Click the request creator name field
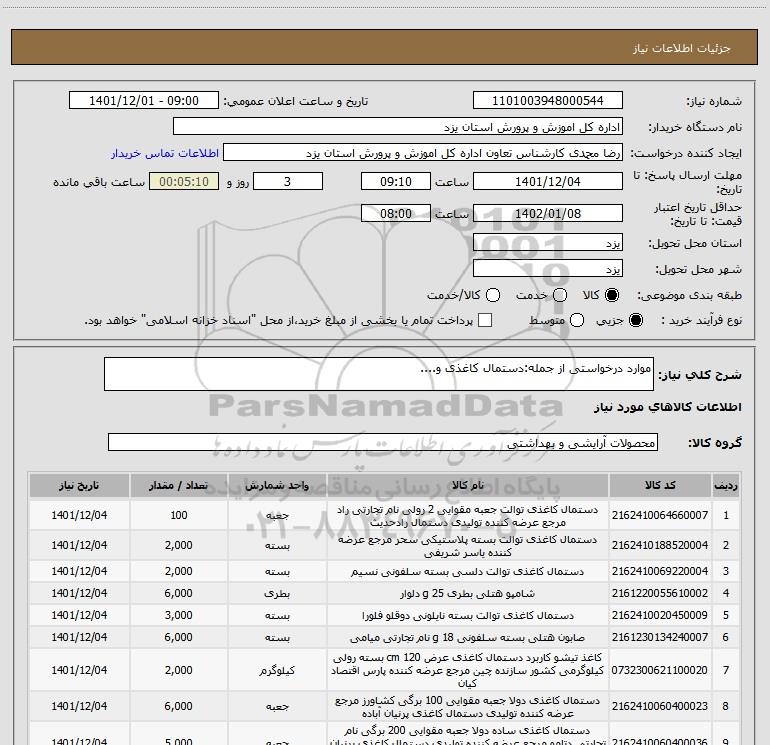This screenshot has width=770, height=745. [423, 152]
